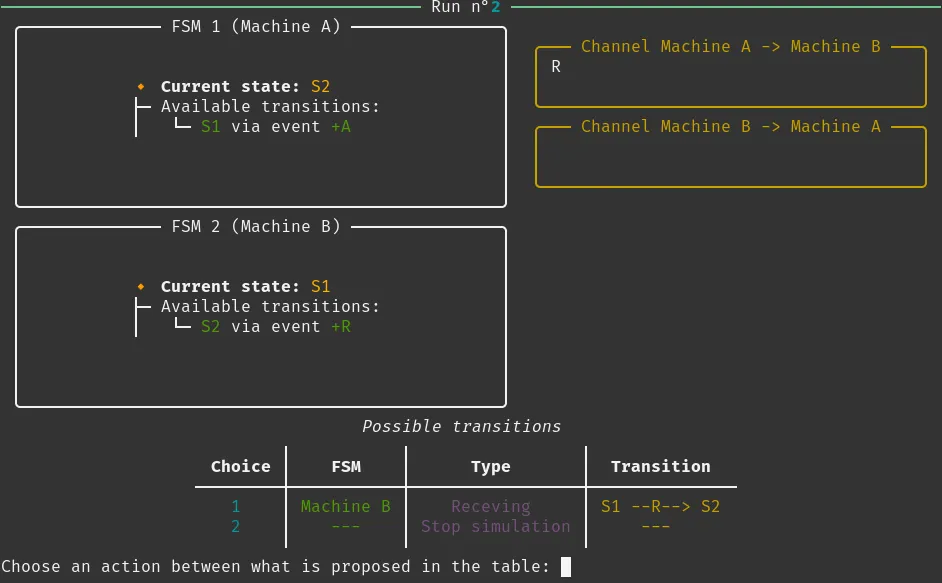Click the Channel Machine B -> Machine A title
This screenshot has height=583, width=942.
coord(731,127)
